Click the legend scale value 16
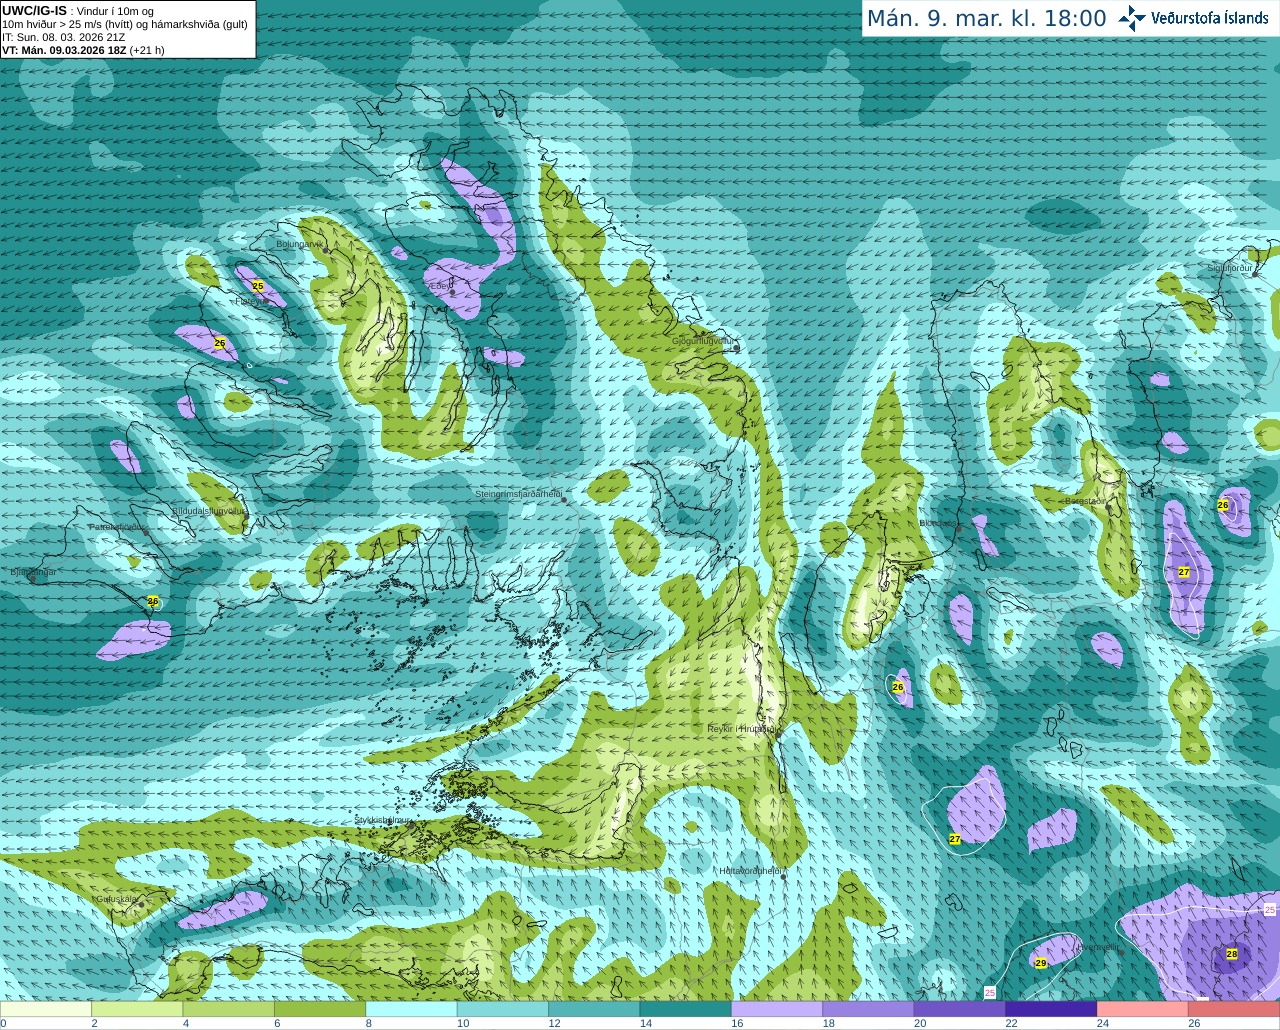This screenshot has width=1280, height=1030. (x=737, y=1023)
